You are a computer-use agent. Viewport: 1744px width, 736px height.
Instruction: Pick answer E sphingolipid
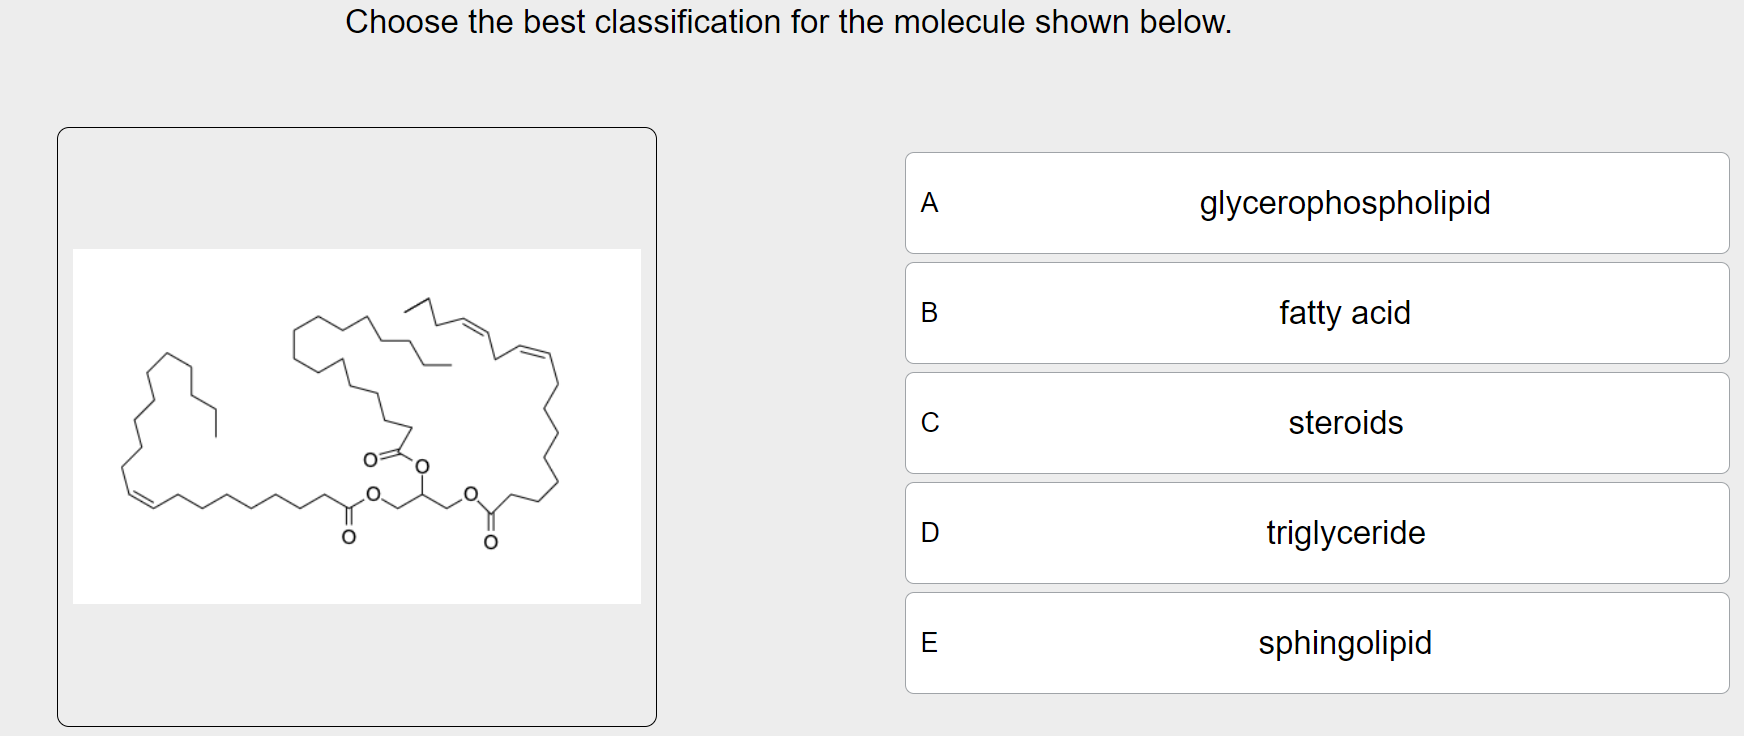(1344, 643)
